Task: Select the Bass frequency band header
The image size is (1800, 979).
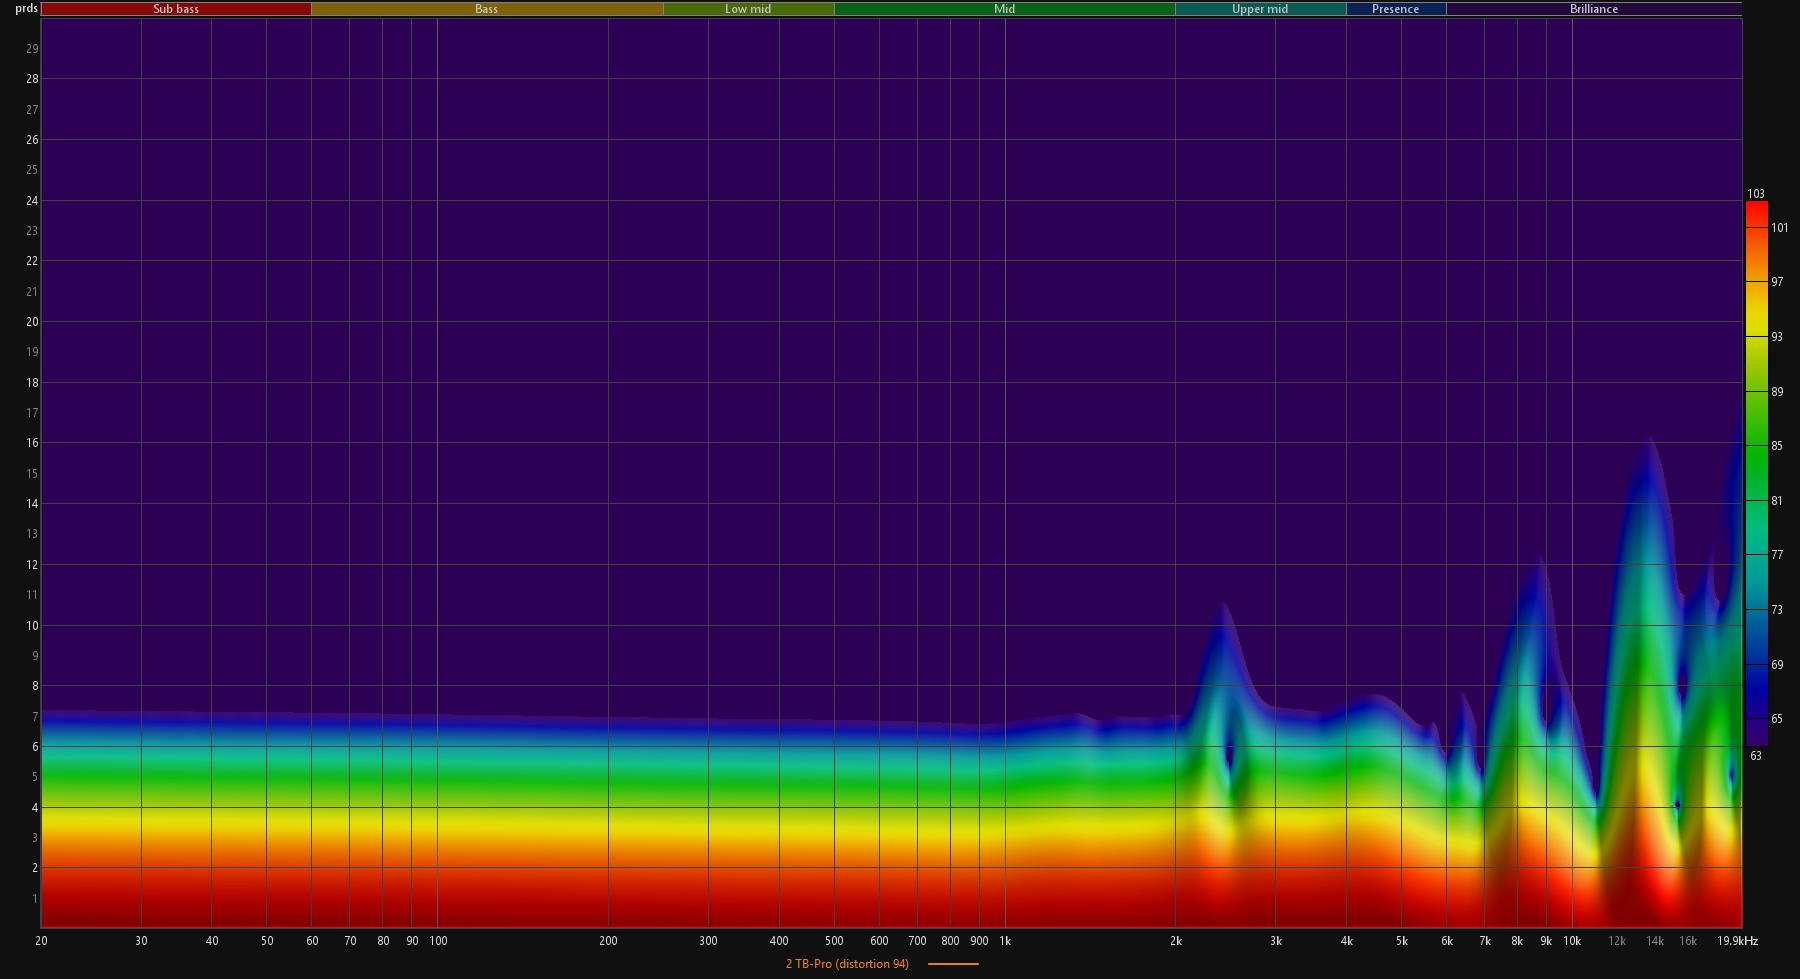Action: pos(486,9)
